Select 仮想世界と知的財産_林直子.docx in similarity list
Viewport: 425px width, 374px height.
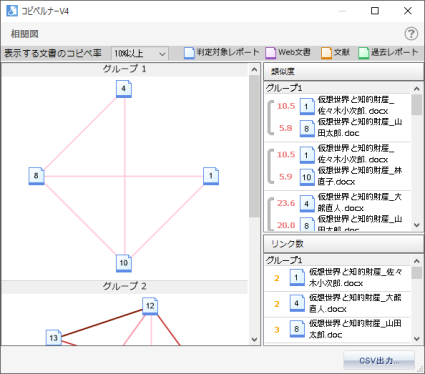(x=360, y=176)
